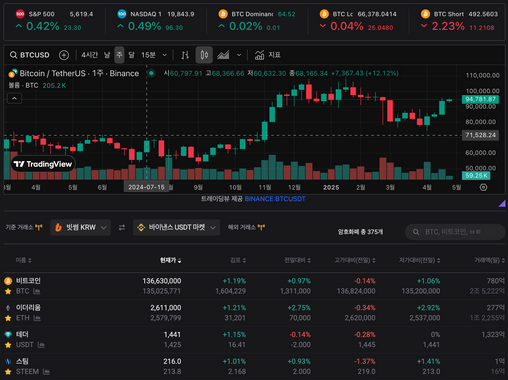Viewport: 508px width, 380px height.
Task: Click the green market status dot
Action: point(151,73)
